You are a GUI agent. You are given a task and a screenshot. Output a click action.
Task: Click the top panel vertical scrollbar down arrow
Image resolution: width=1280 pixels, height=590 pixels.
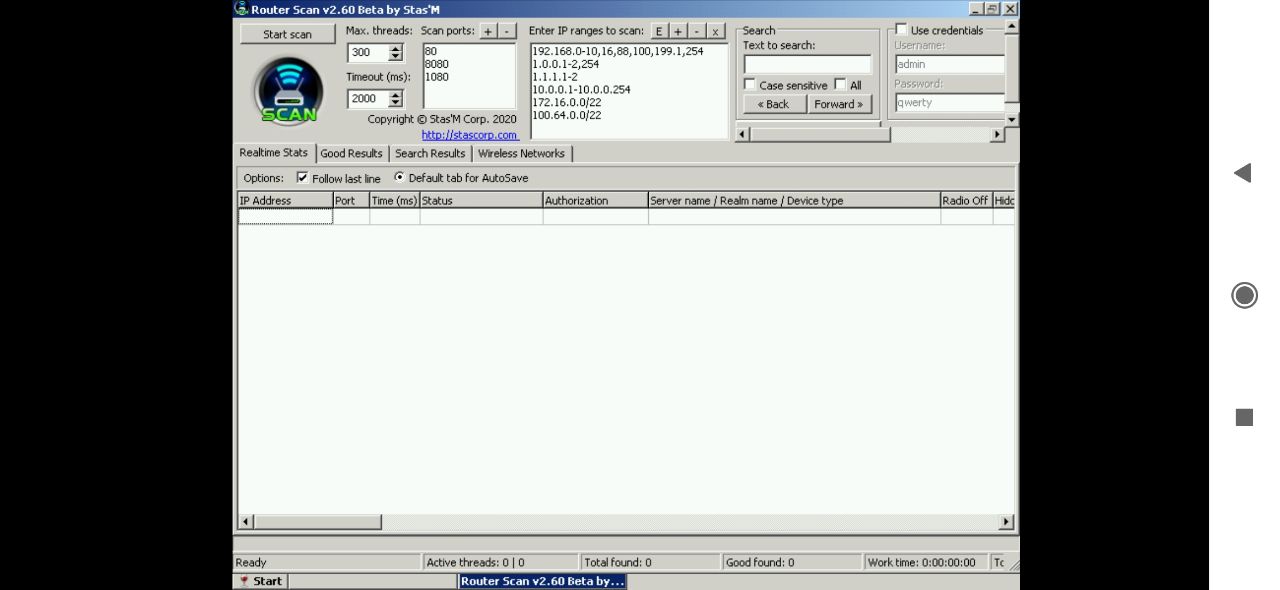(x=1012, y=119)
